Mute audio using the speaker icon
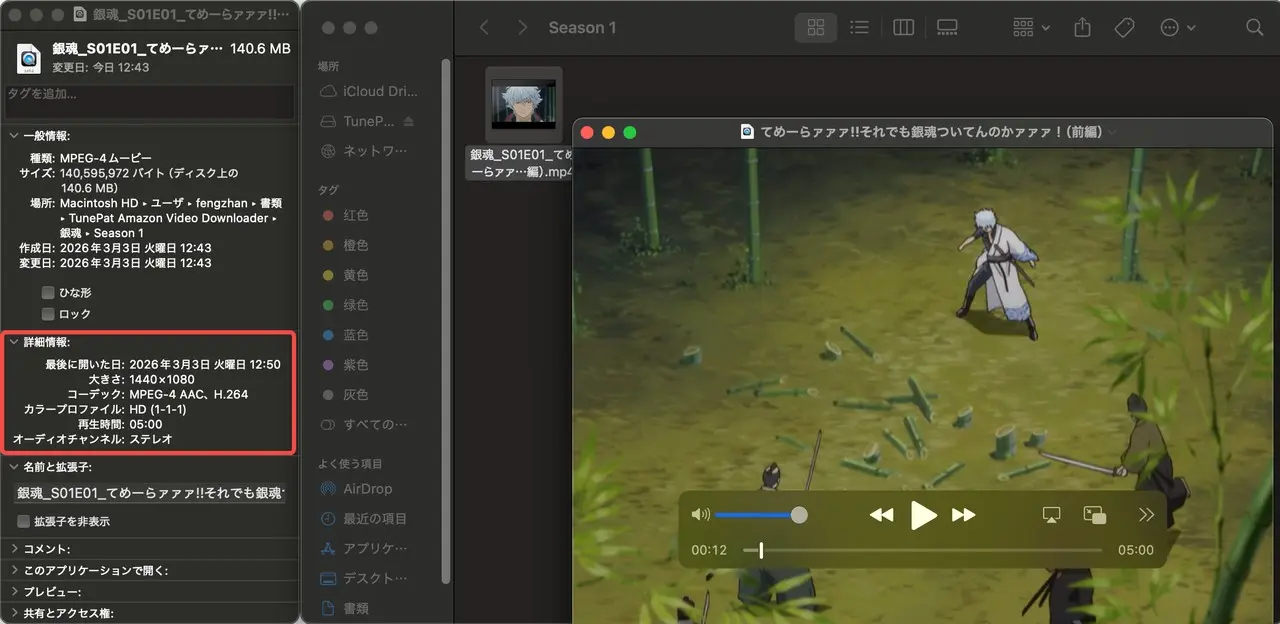The height and width of the screenshot is (624, 1280). coord(700,515)
